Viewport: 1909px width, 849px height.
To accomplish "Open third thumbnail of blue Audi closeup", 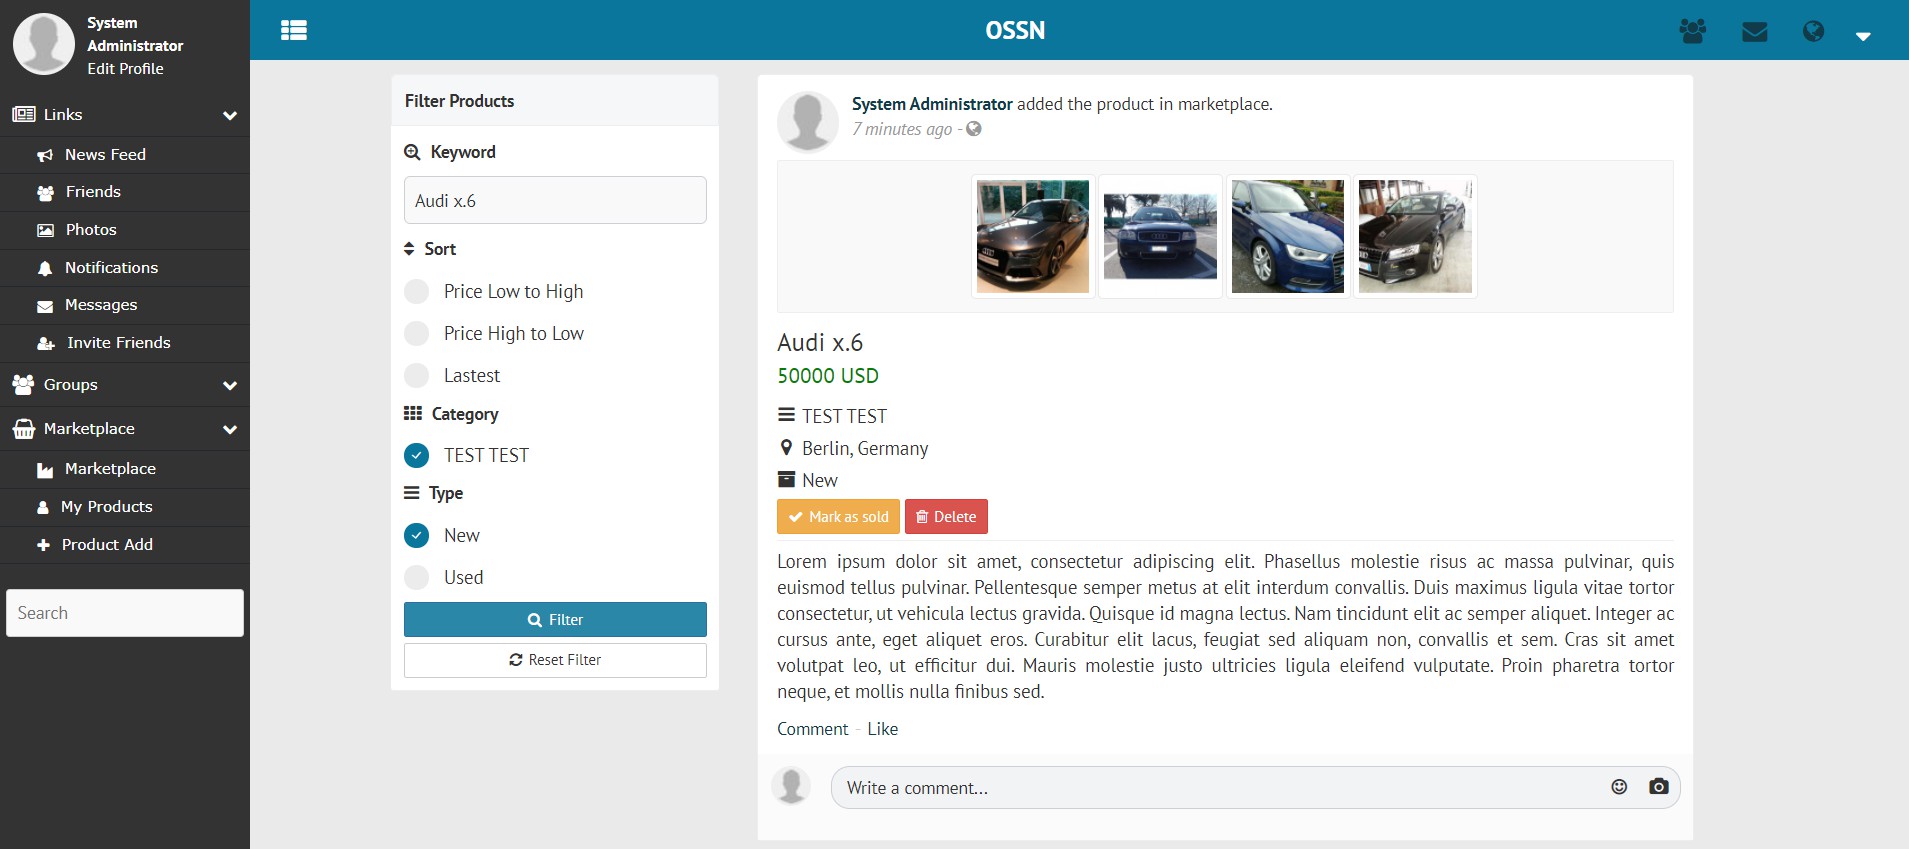I will click(1288, 236).
